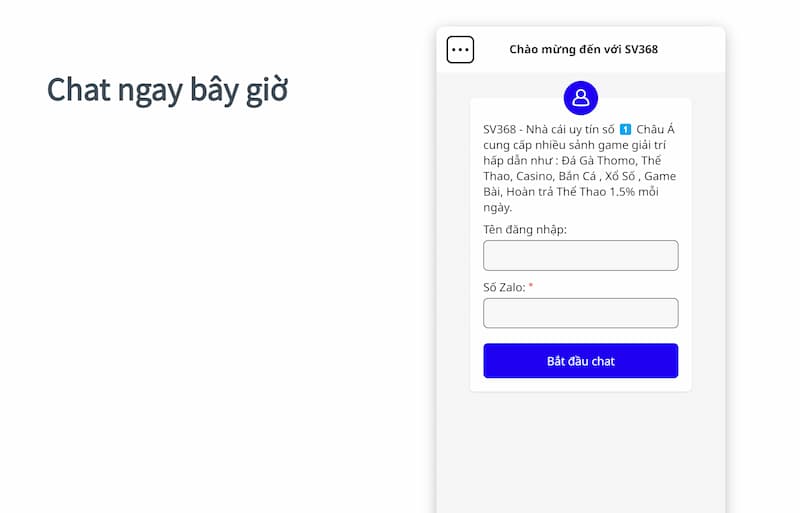Screen dimensions: 800x513
Task: Focus the Số Zalo input field
Action: [580, 313]
